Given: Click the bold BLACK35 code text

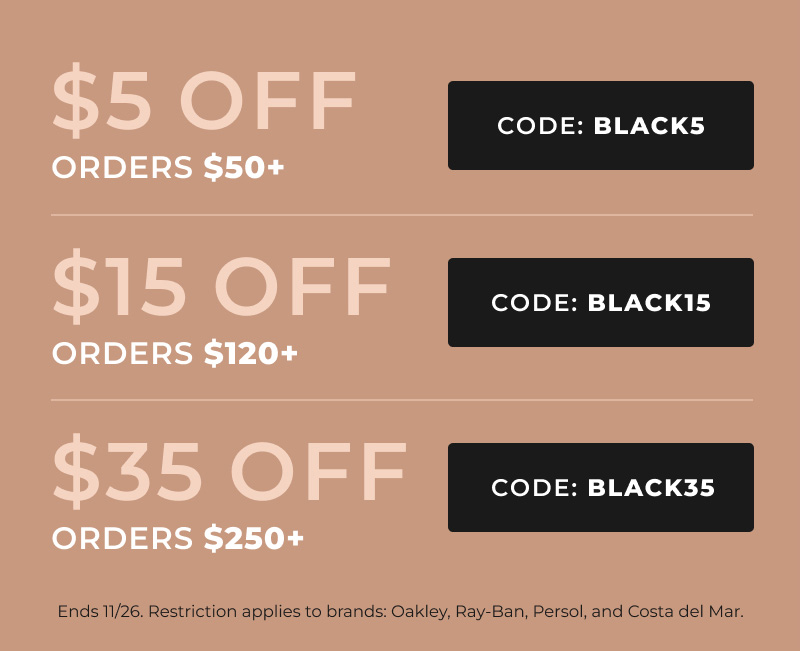Looking at the screenshot, I should [x=651, y=487].
